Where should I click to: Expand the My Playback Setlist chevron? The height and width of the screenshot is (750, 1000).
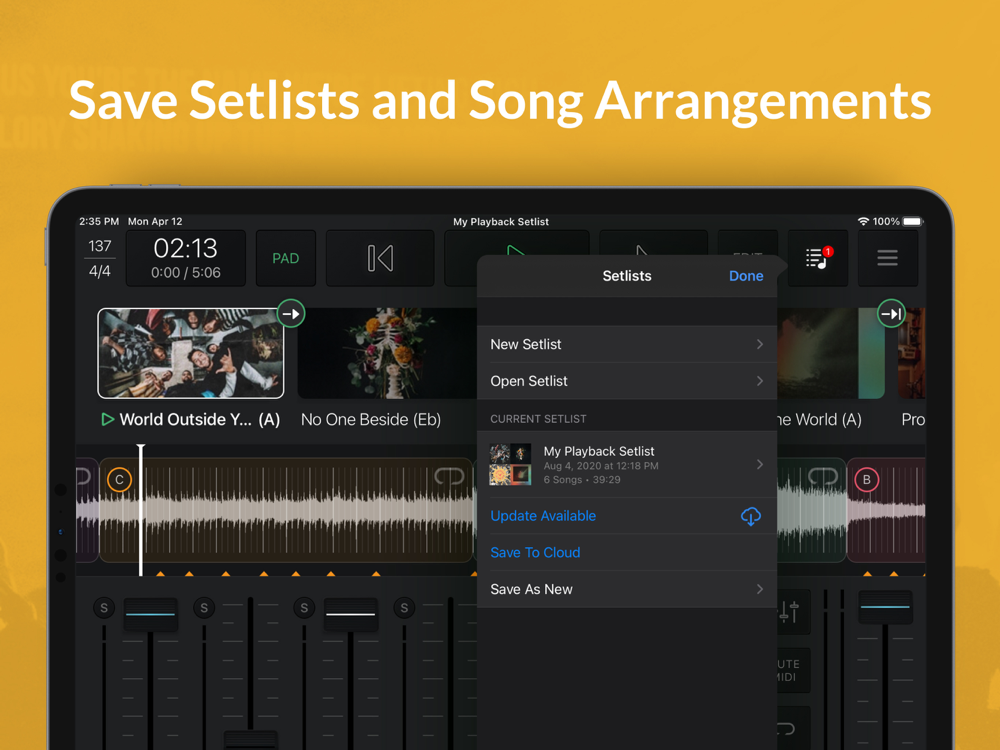pos(760,464)
